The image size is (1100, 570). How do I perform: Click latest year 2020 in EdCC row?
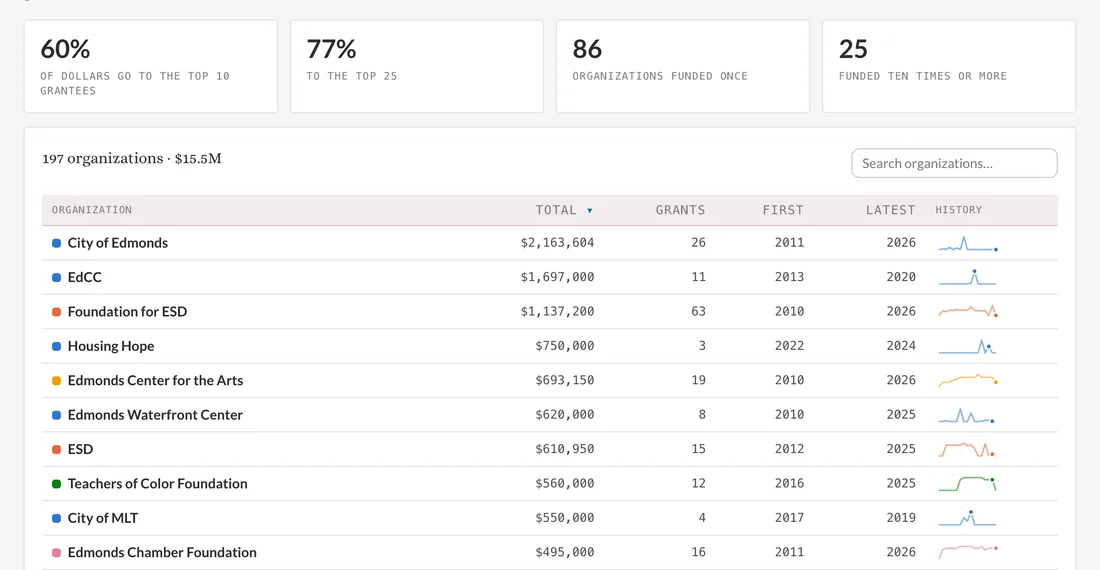click(901, 277)
